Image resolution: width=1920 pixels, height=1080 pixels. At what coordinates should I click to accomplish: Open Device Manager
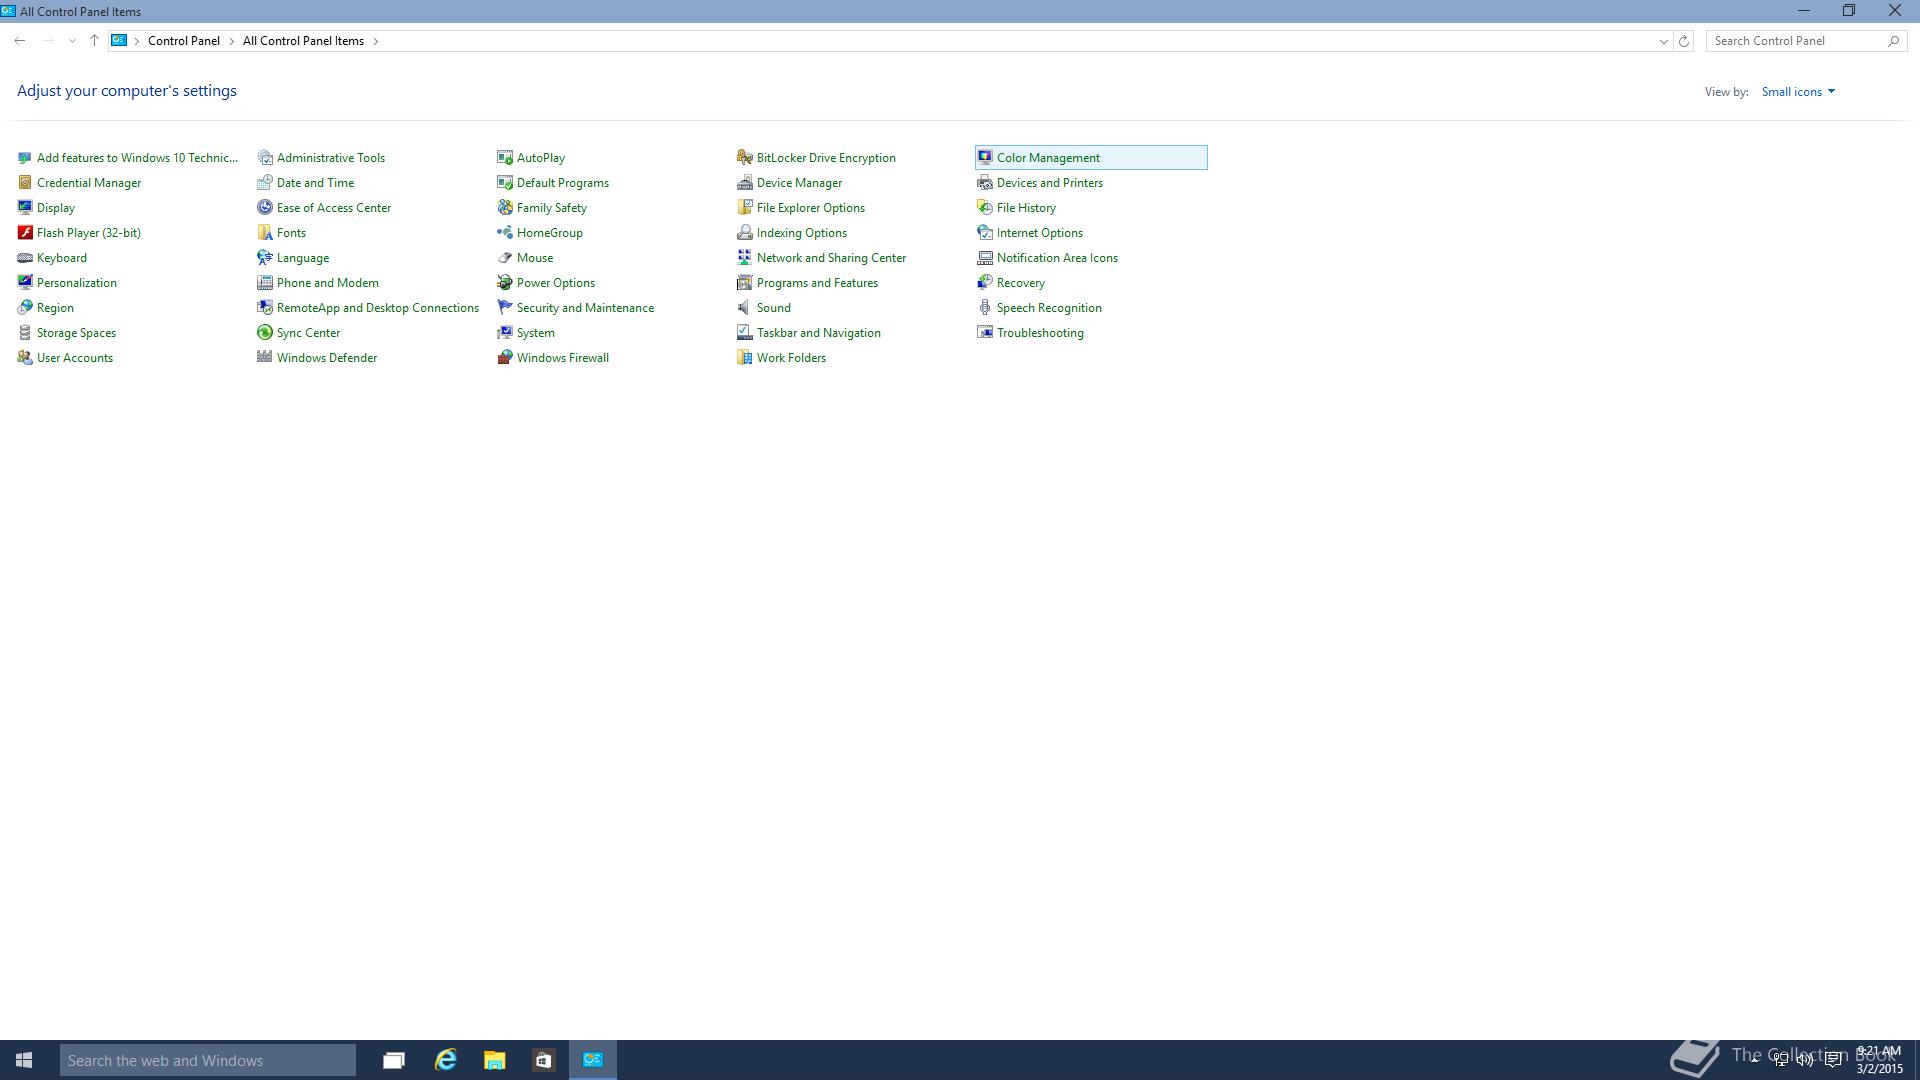[799, 183]
